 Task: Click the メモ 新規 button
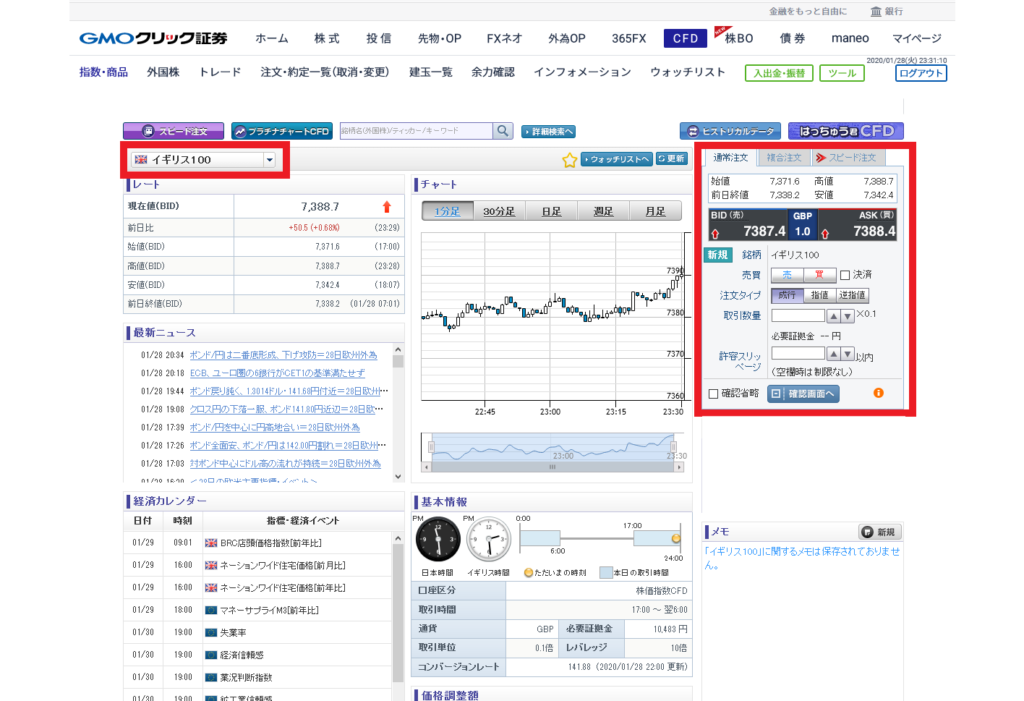880,532
